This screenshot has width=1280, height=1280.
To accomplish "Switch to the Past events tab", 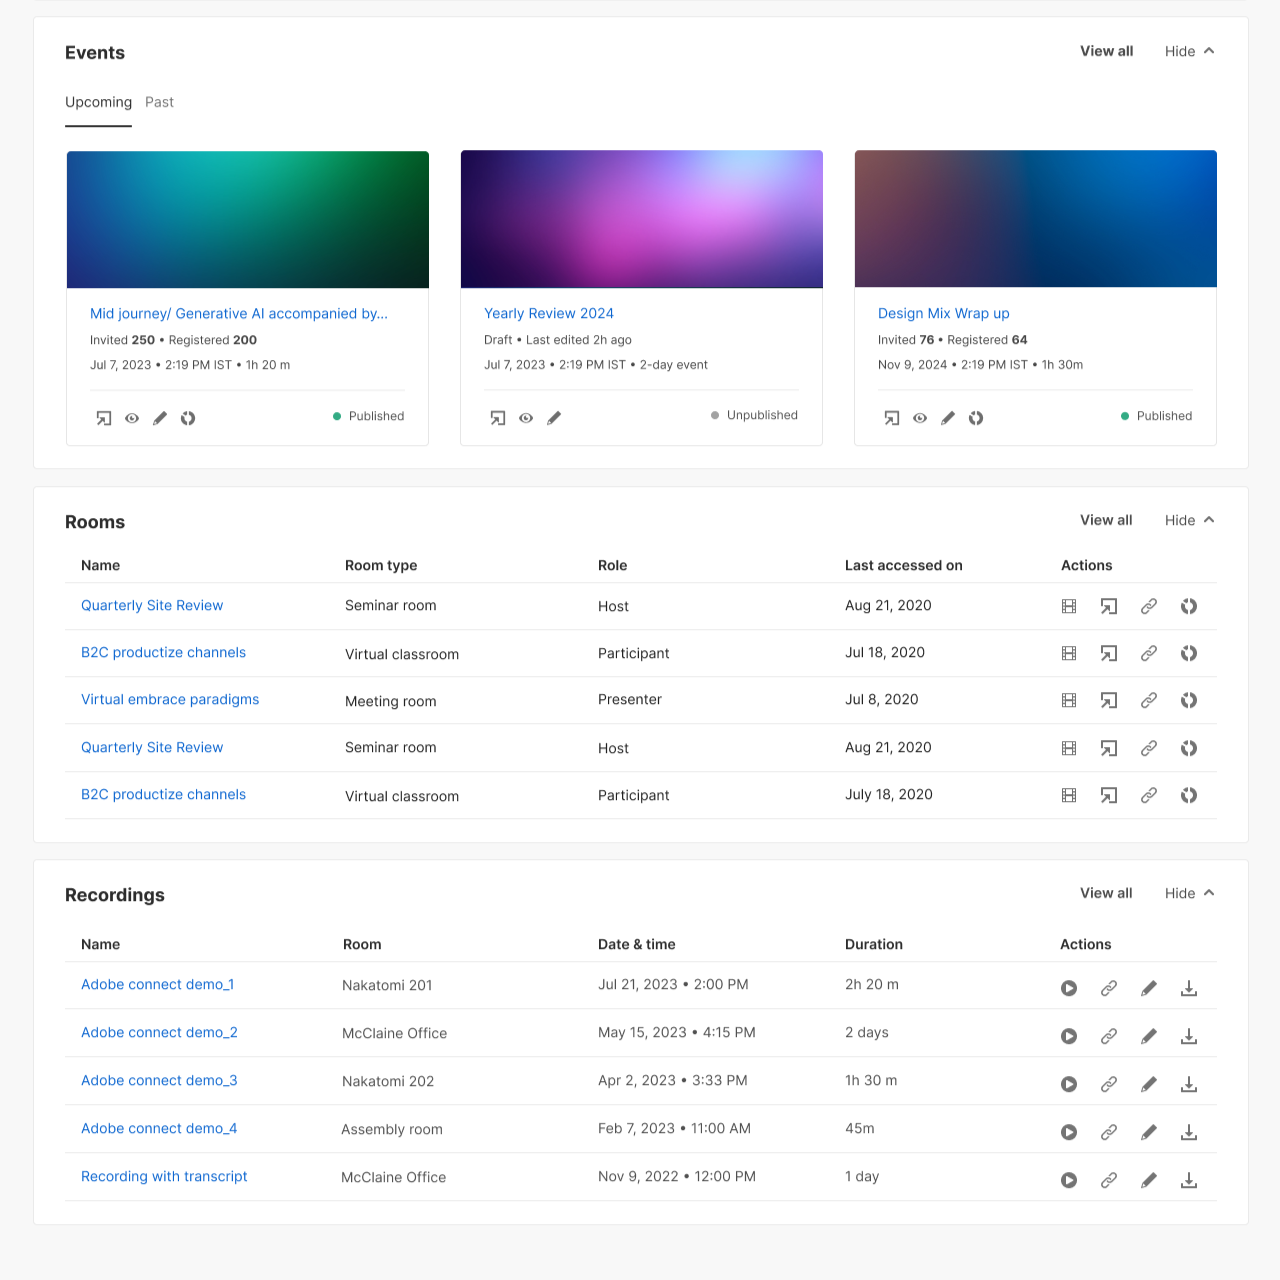I will pyautogui.click(x=159, y=102).
